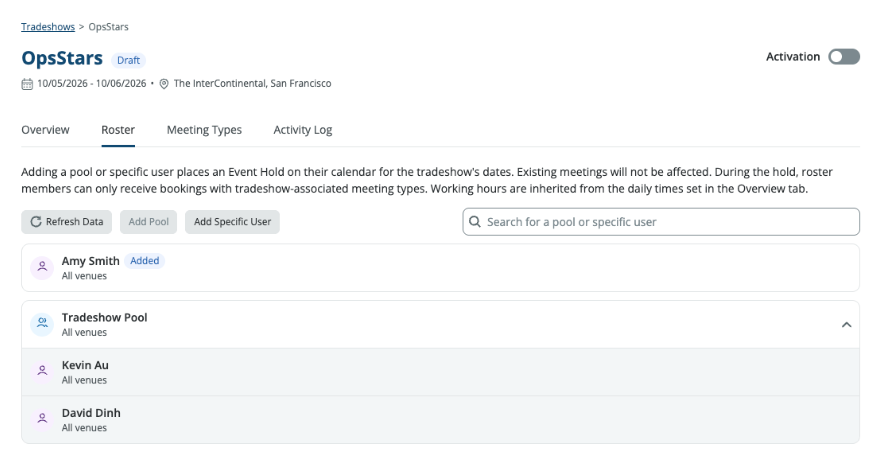The height and width of the screenshot is (459, 869).
Task: Switch to the Meeting Types tab
Action: [x=205, y=130]
